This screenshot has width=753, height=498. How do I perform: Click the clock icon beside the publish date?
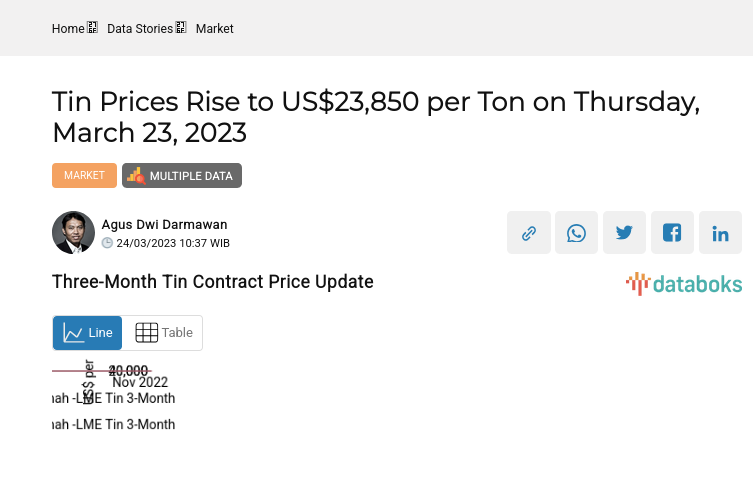(108, 243)
